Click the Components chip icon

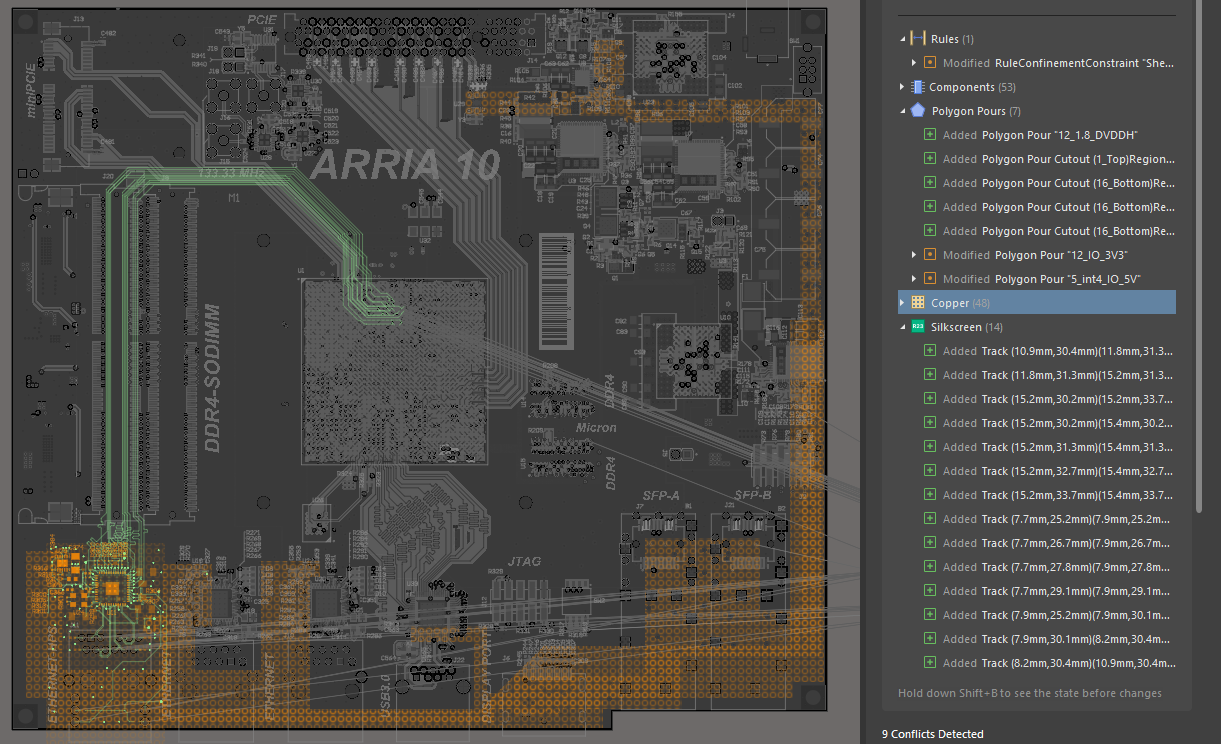(x=918, y=87)
